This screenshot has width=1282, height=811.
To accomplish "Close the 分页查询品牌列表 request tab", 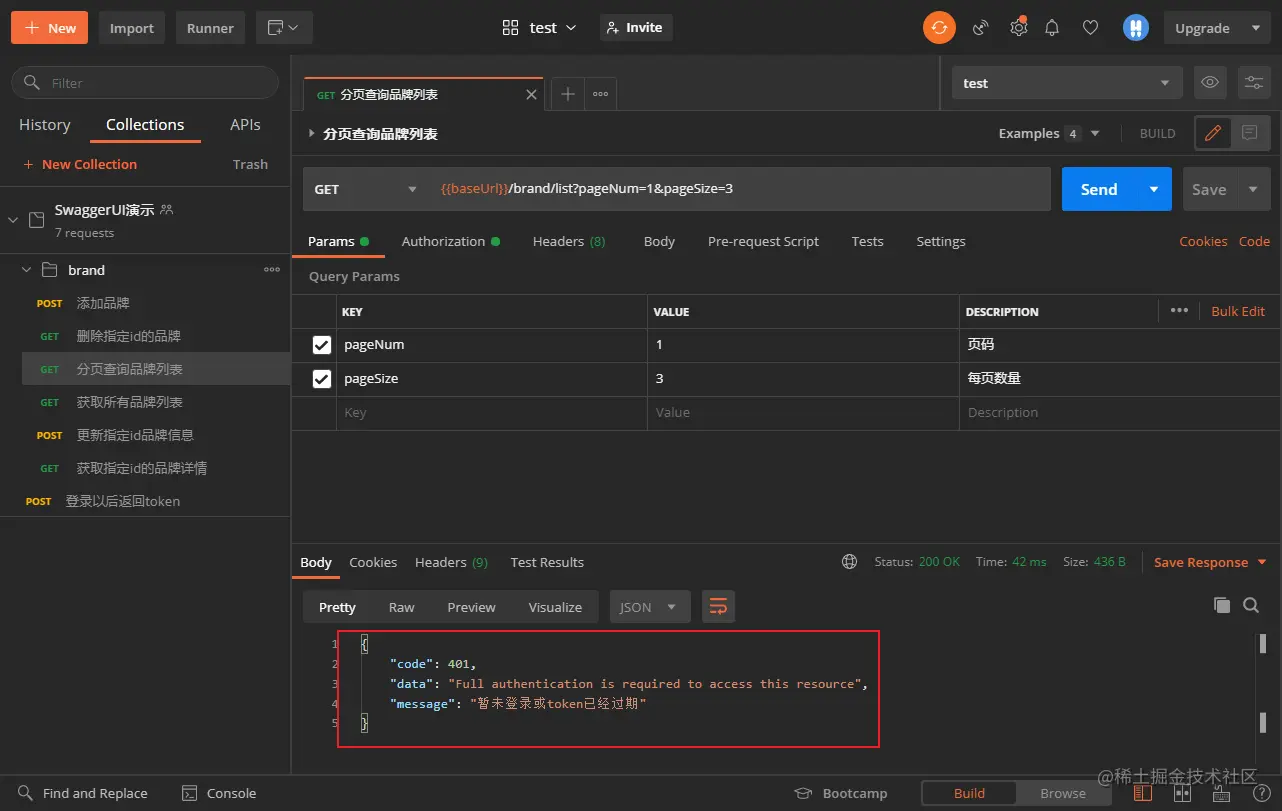I will click(x=531, y=95).
